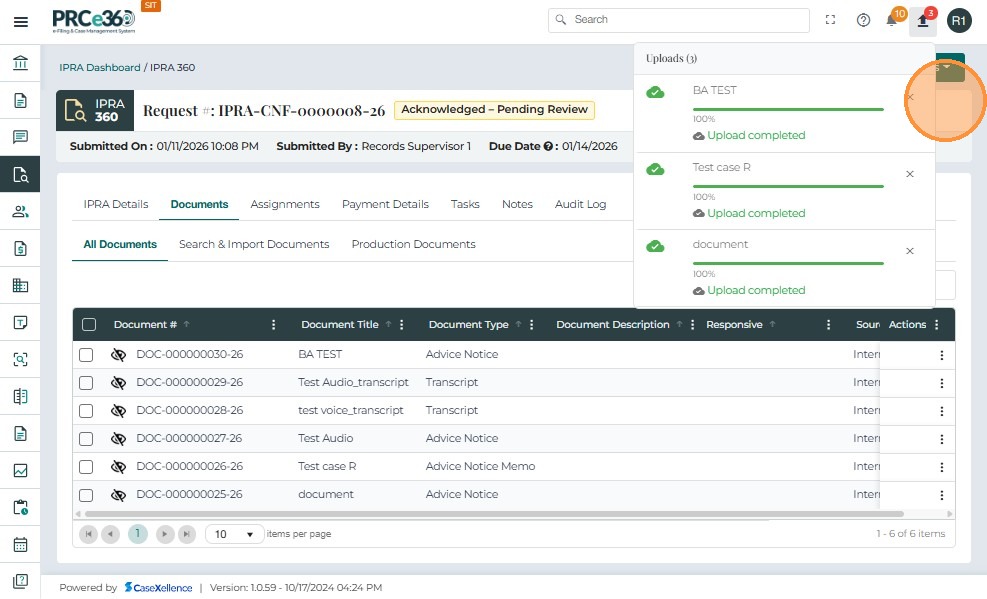Click the uploads icon in top bar

922,21
